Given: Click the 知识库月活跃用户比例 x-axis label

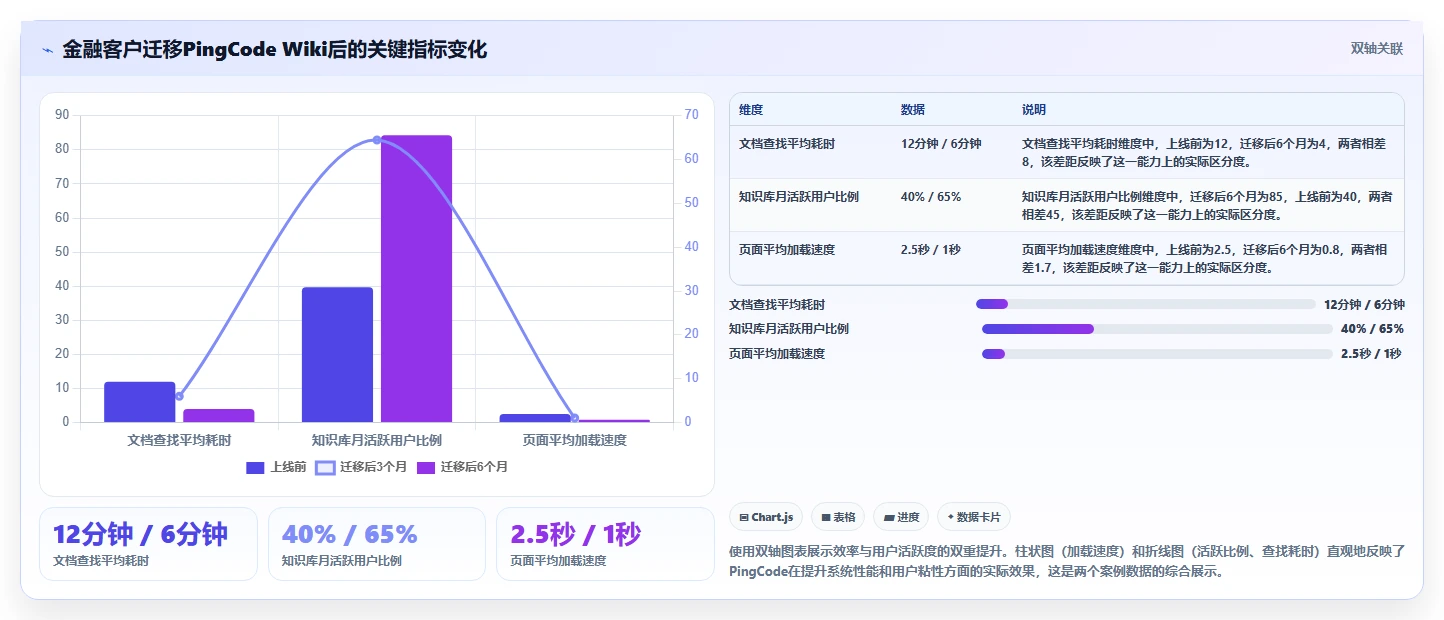Looking at the screenshot, I should coord(377,440).
